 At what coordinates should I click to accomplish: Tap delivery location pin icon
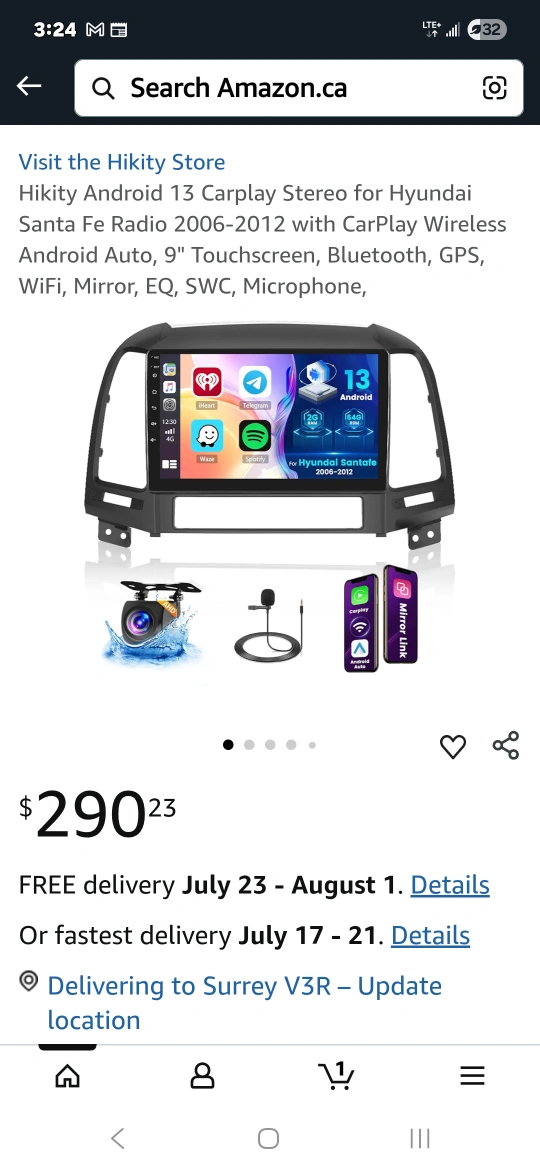[x=28, y=980]
